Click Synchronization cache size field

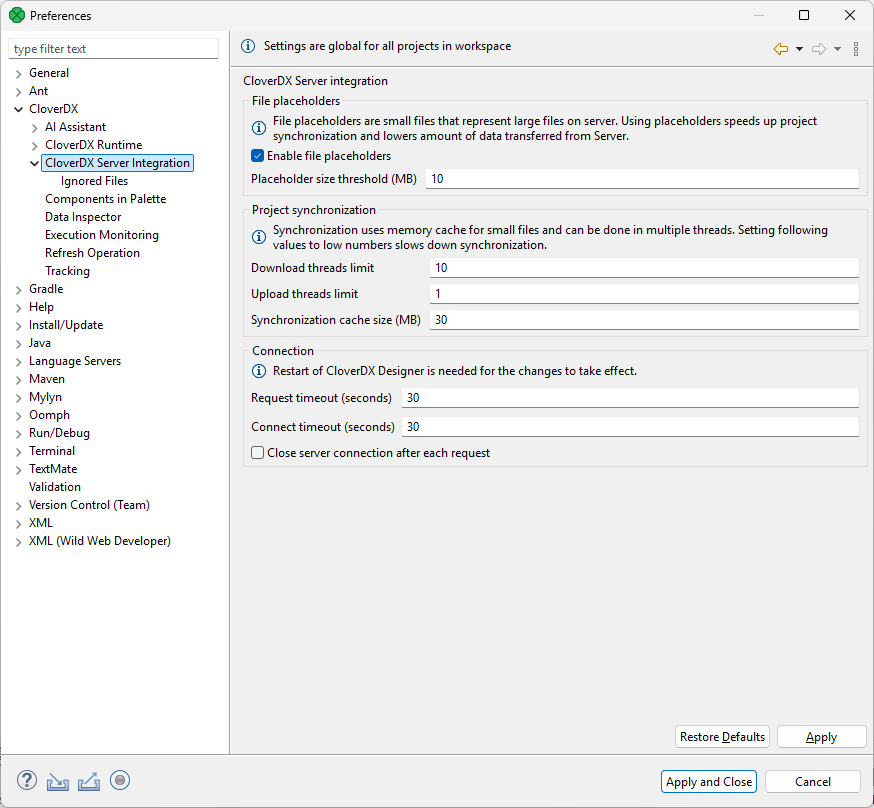pos(644,320)
